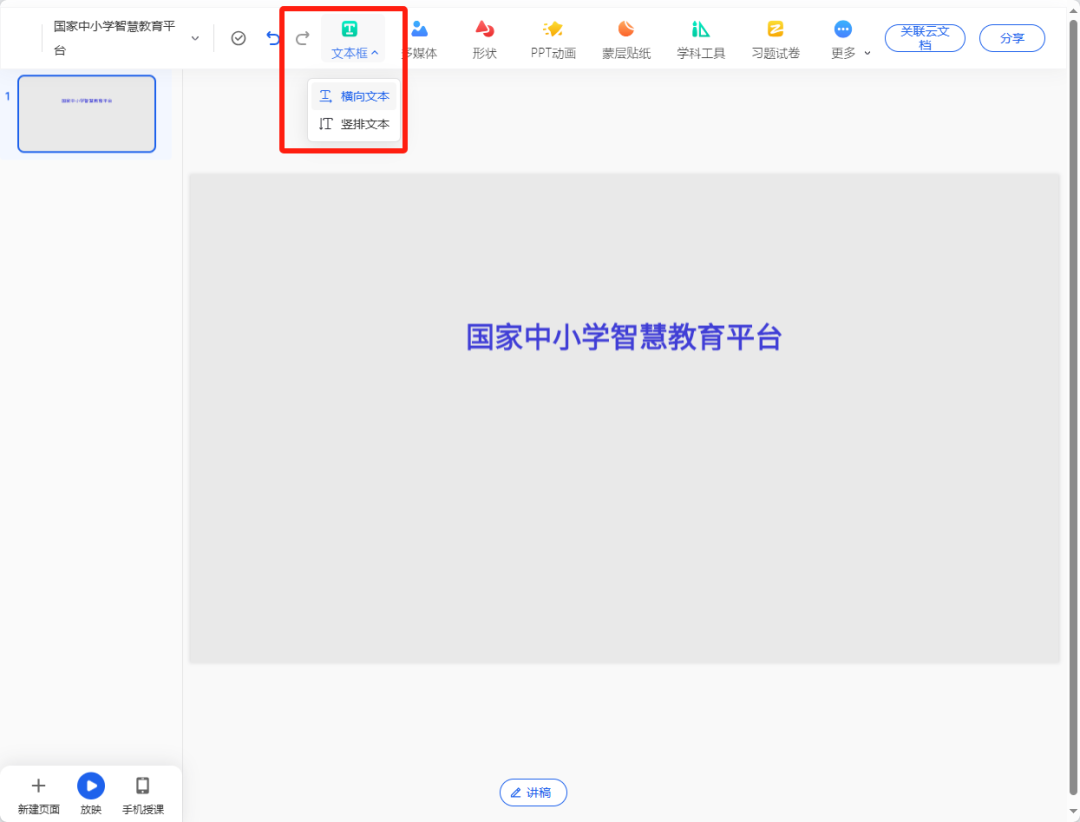Select the first slide thumbnail
This screenshot has height=822, width=1080.
(x=86, y=113)
